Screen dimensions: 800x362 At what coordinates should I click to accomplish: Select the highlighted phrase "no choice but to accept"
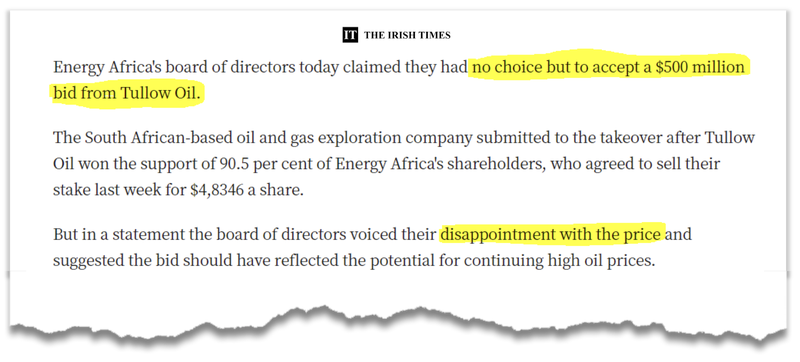pos(556,68)
